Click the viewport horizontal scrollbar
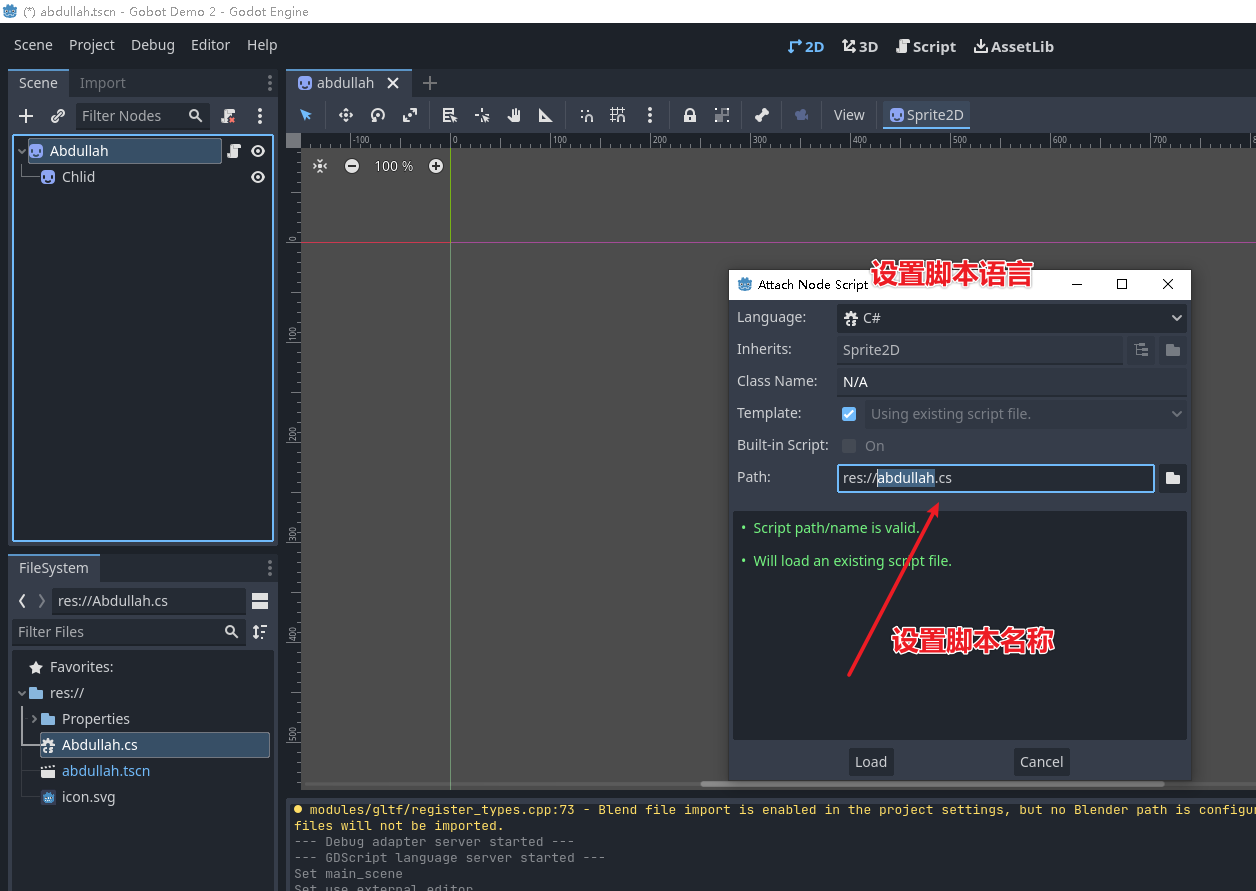1256x891 pixels. [932, 784]
